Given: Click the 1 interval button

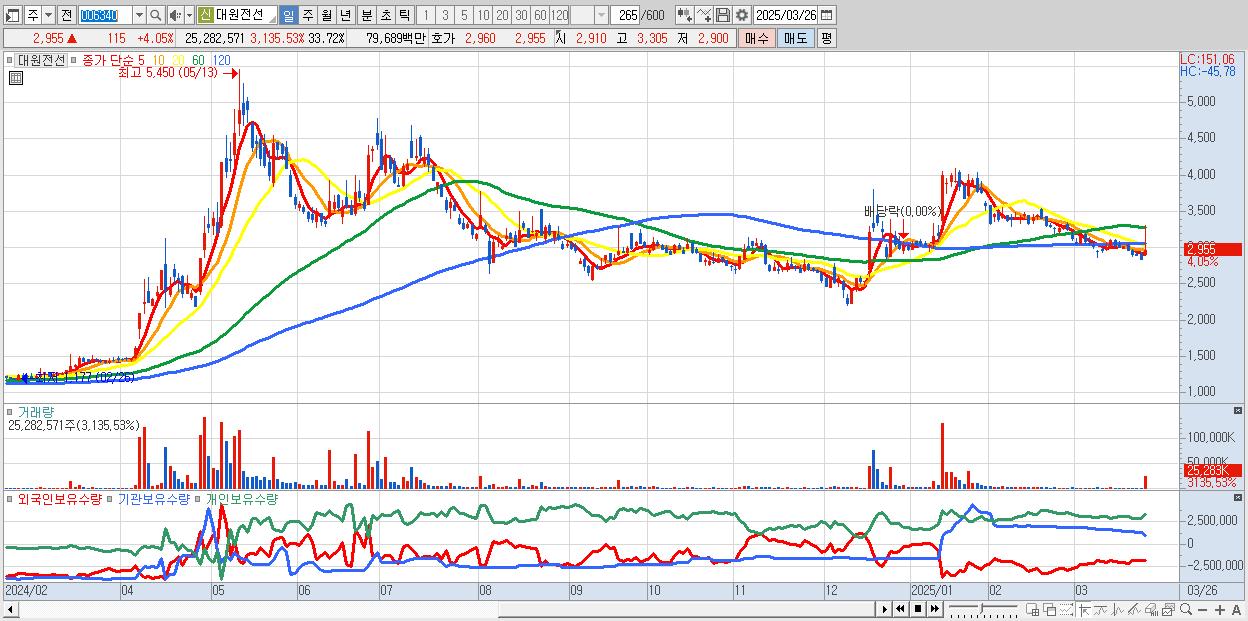Looking at the screenshot, I should pos(426,15).
